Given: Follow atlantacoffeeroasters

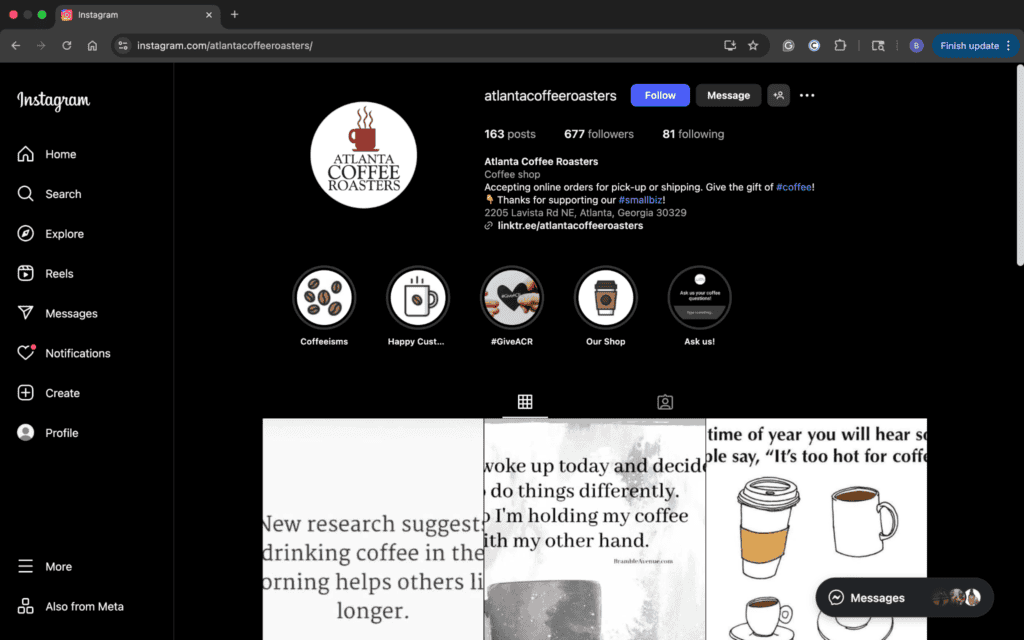Looking at the screenshot, I should tap(660, 95).
